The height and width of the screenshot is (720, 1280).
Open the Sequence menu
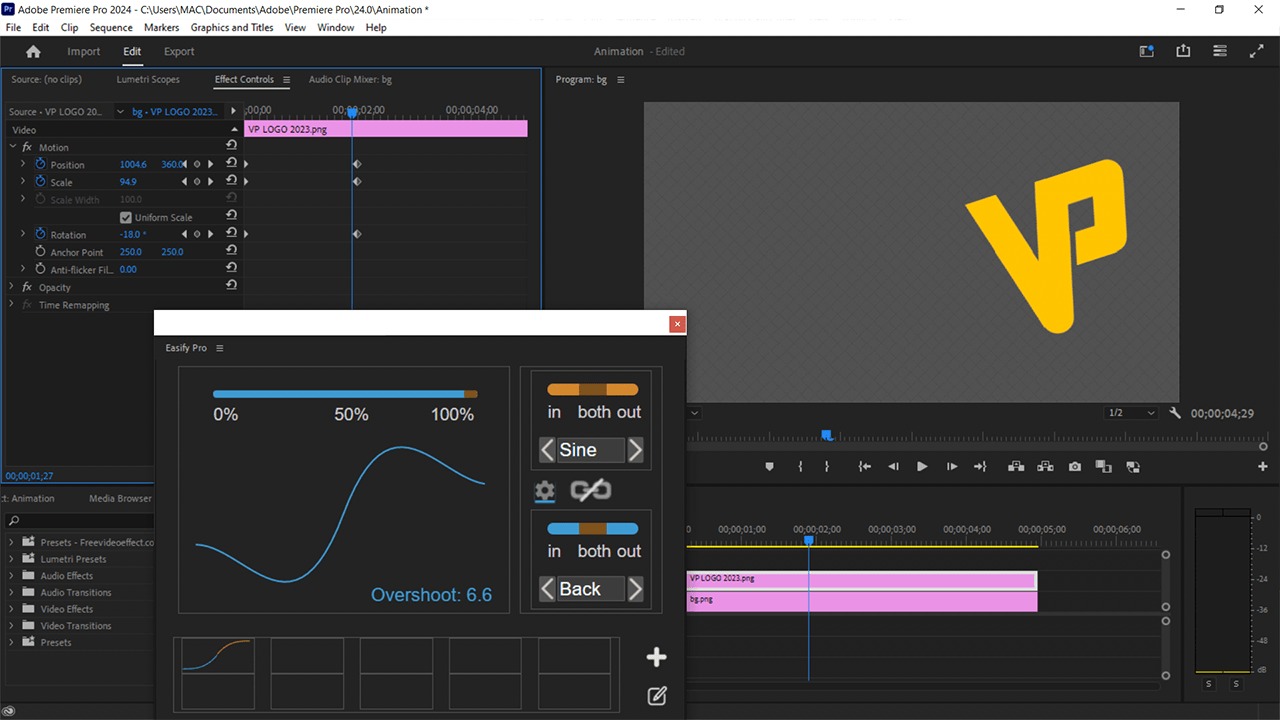110,28
